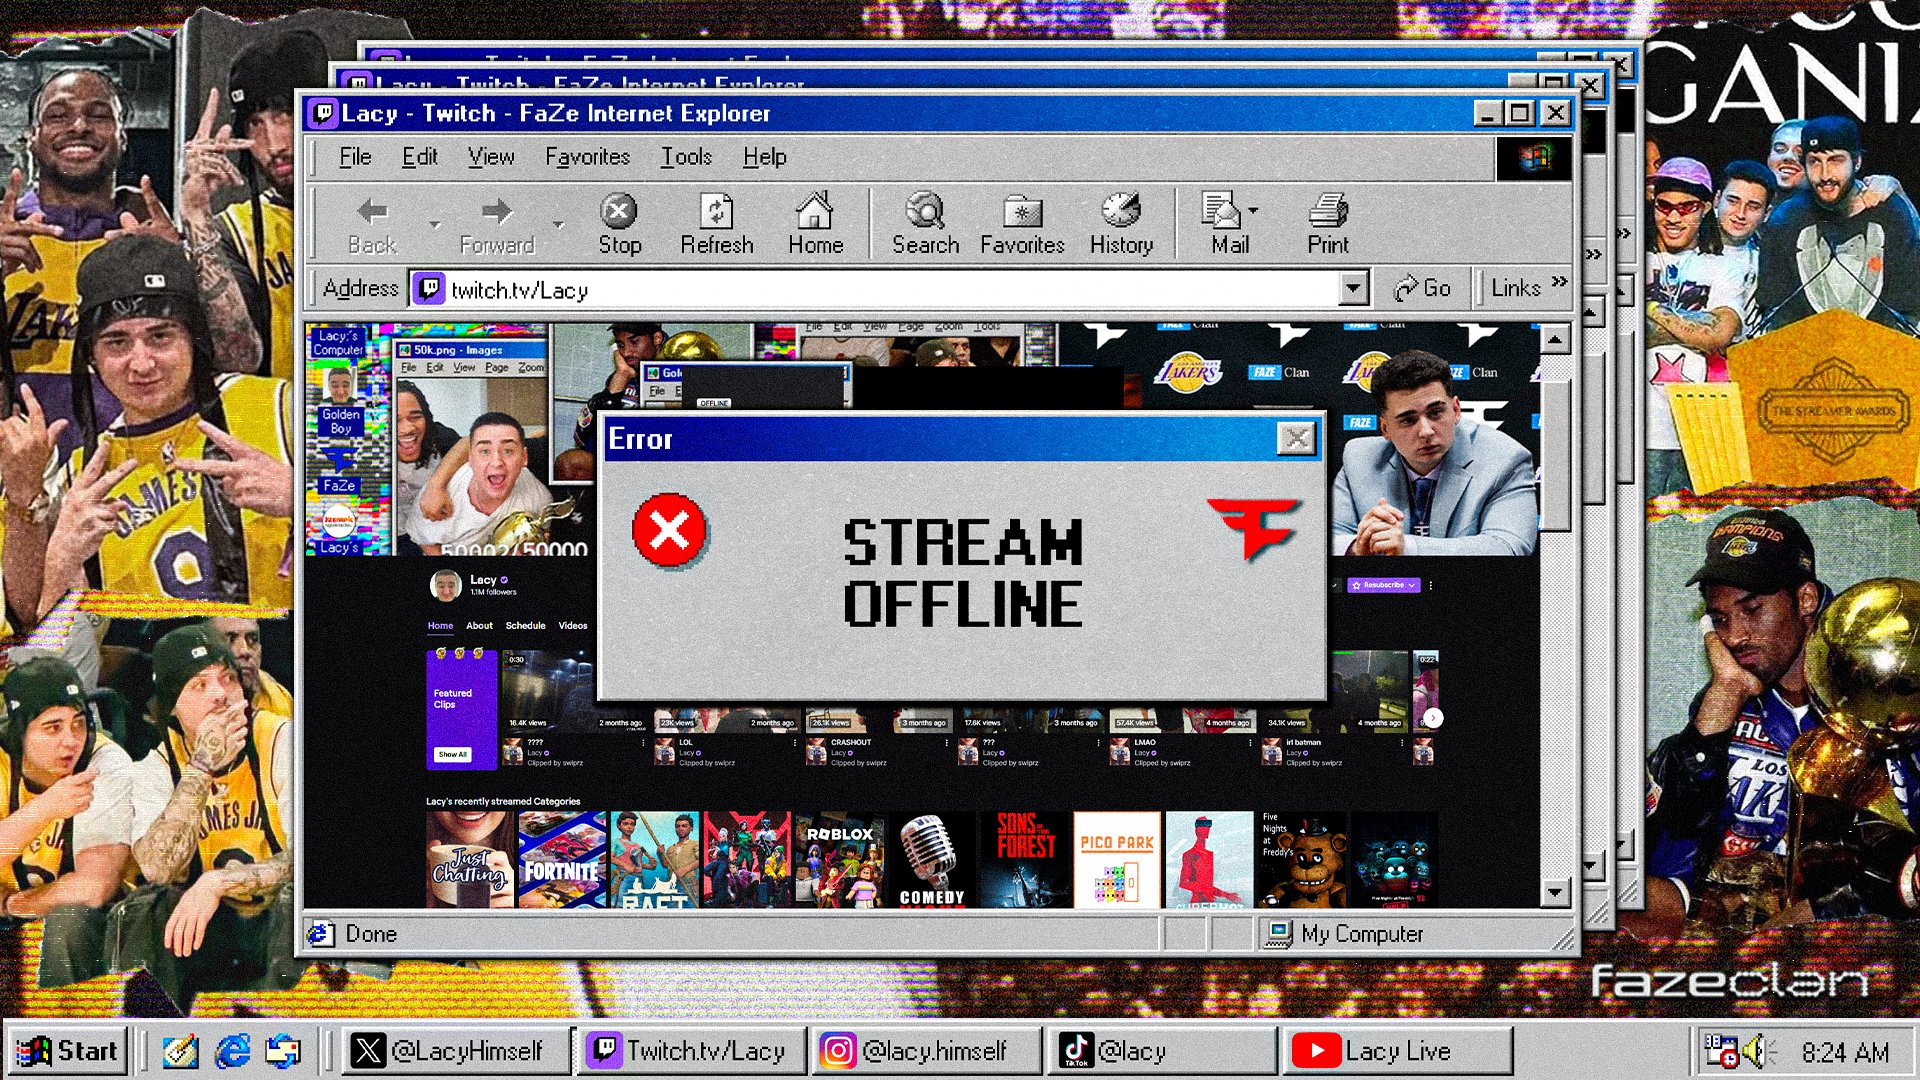Switch to the Videos tab on Lacy's channel
Screen dimensions: 1920x1080
573,626
